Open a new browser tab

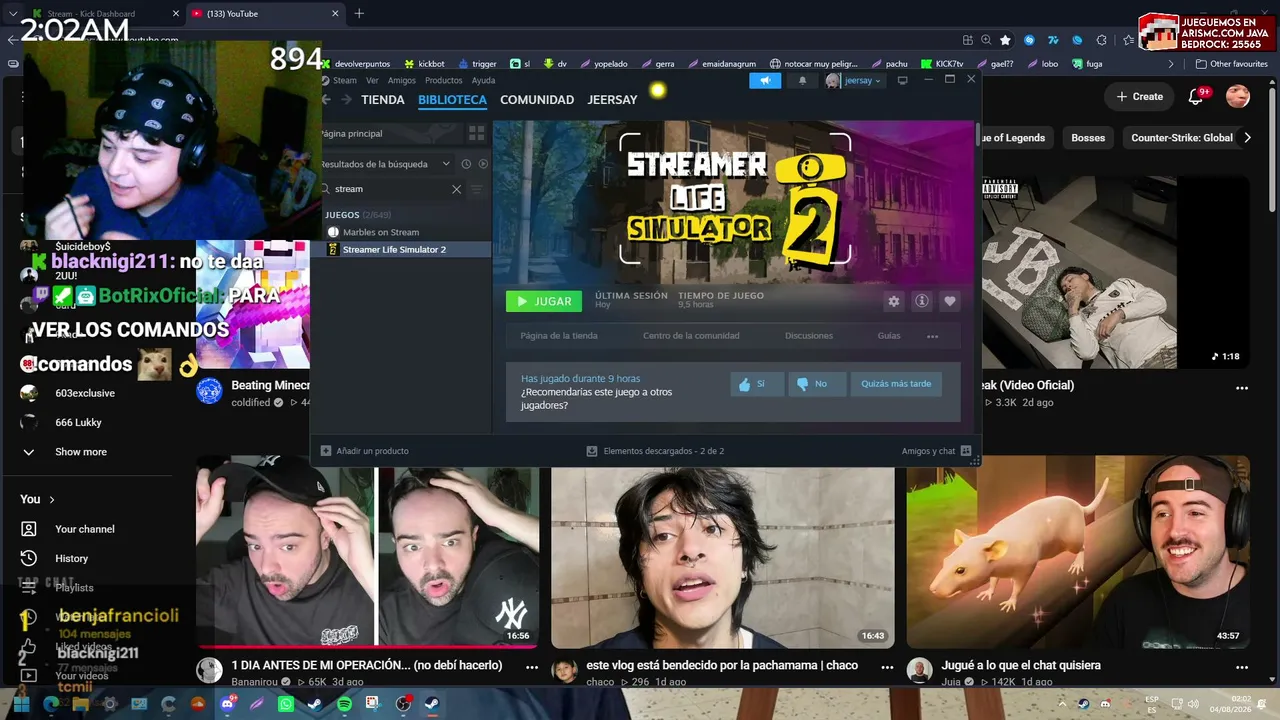[x=359, y=14]
